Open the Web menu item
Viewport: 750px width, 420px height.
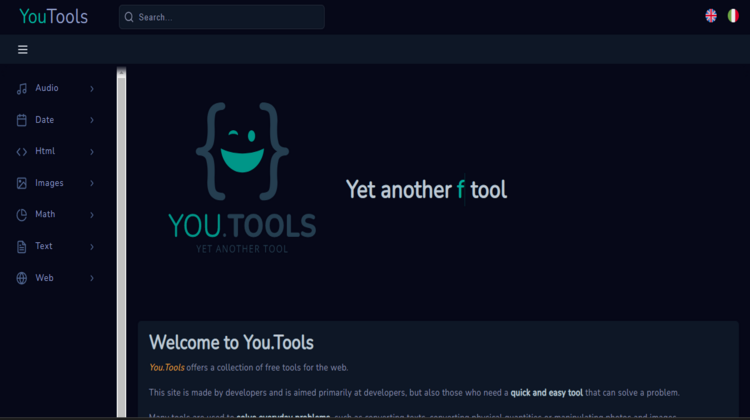coord(55,278)
